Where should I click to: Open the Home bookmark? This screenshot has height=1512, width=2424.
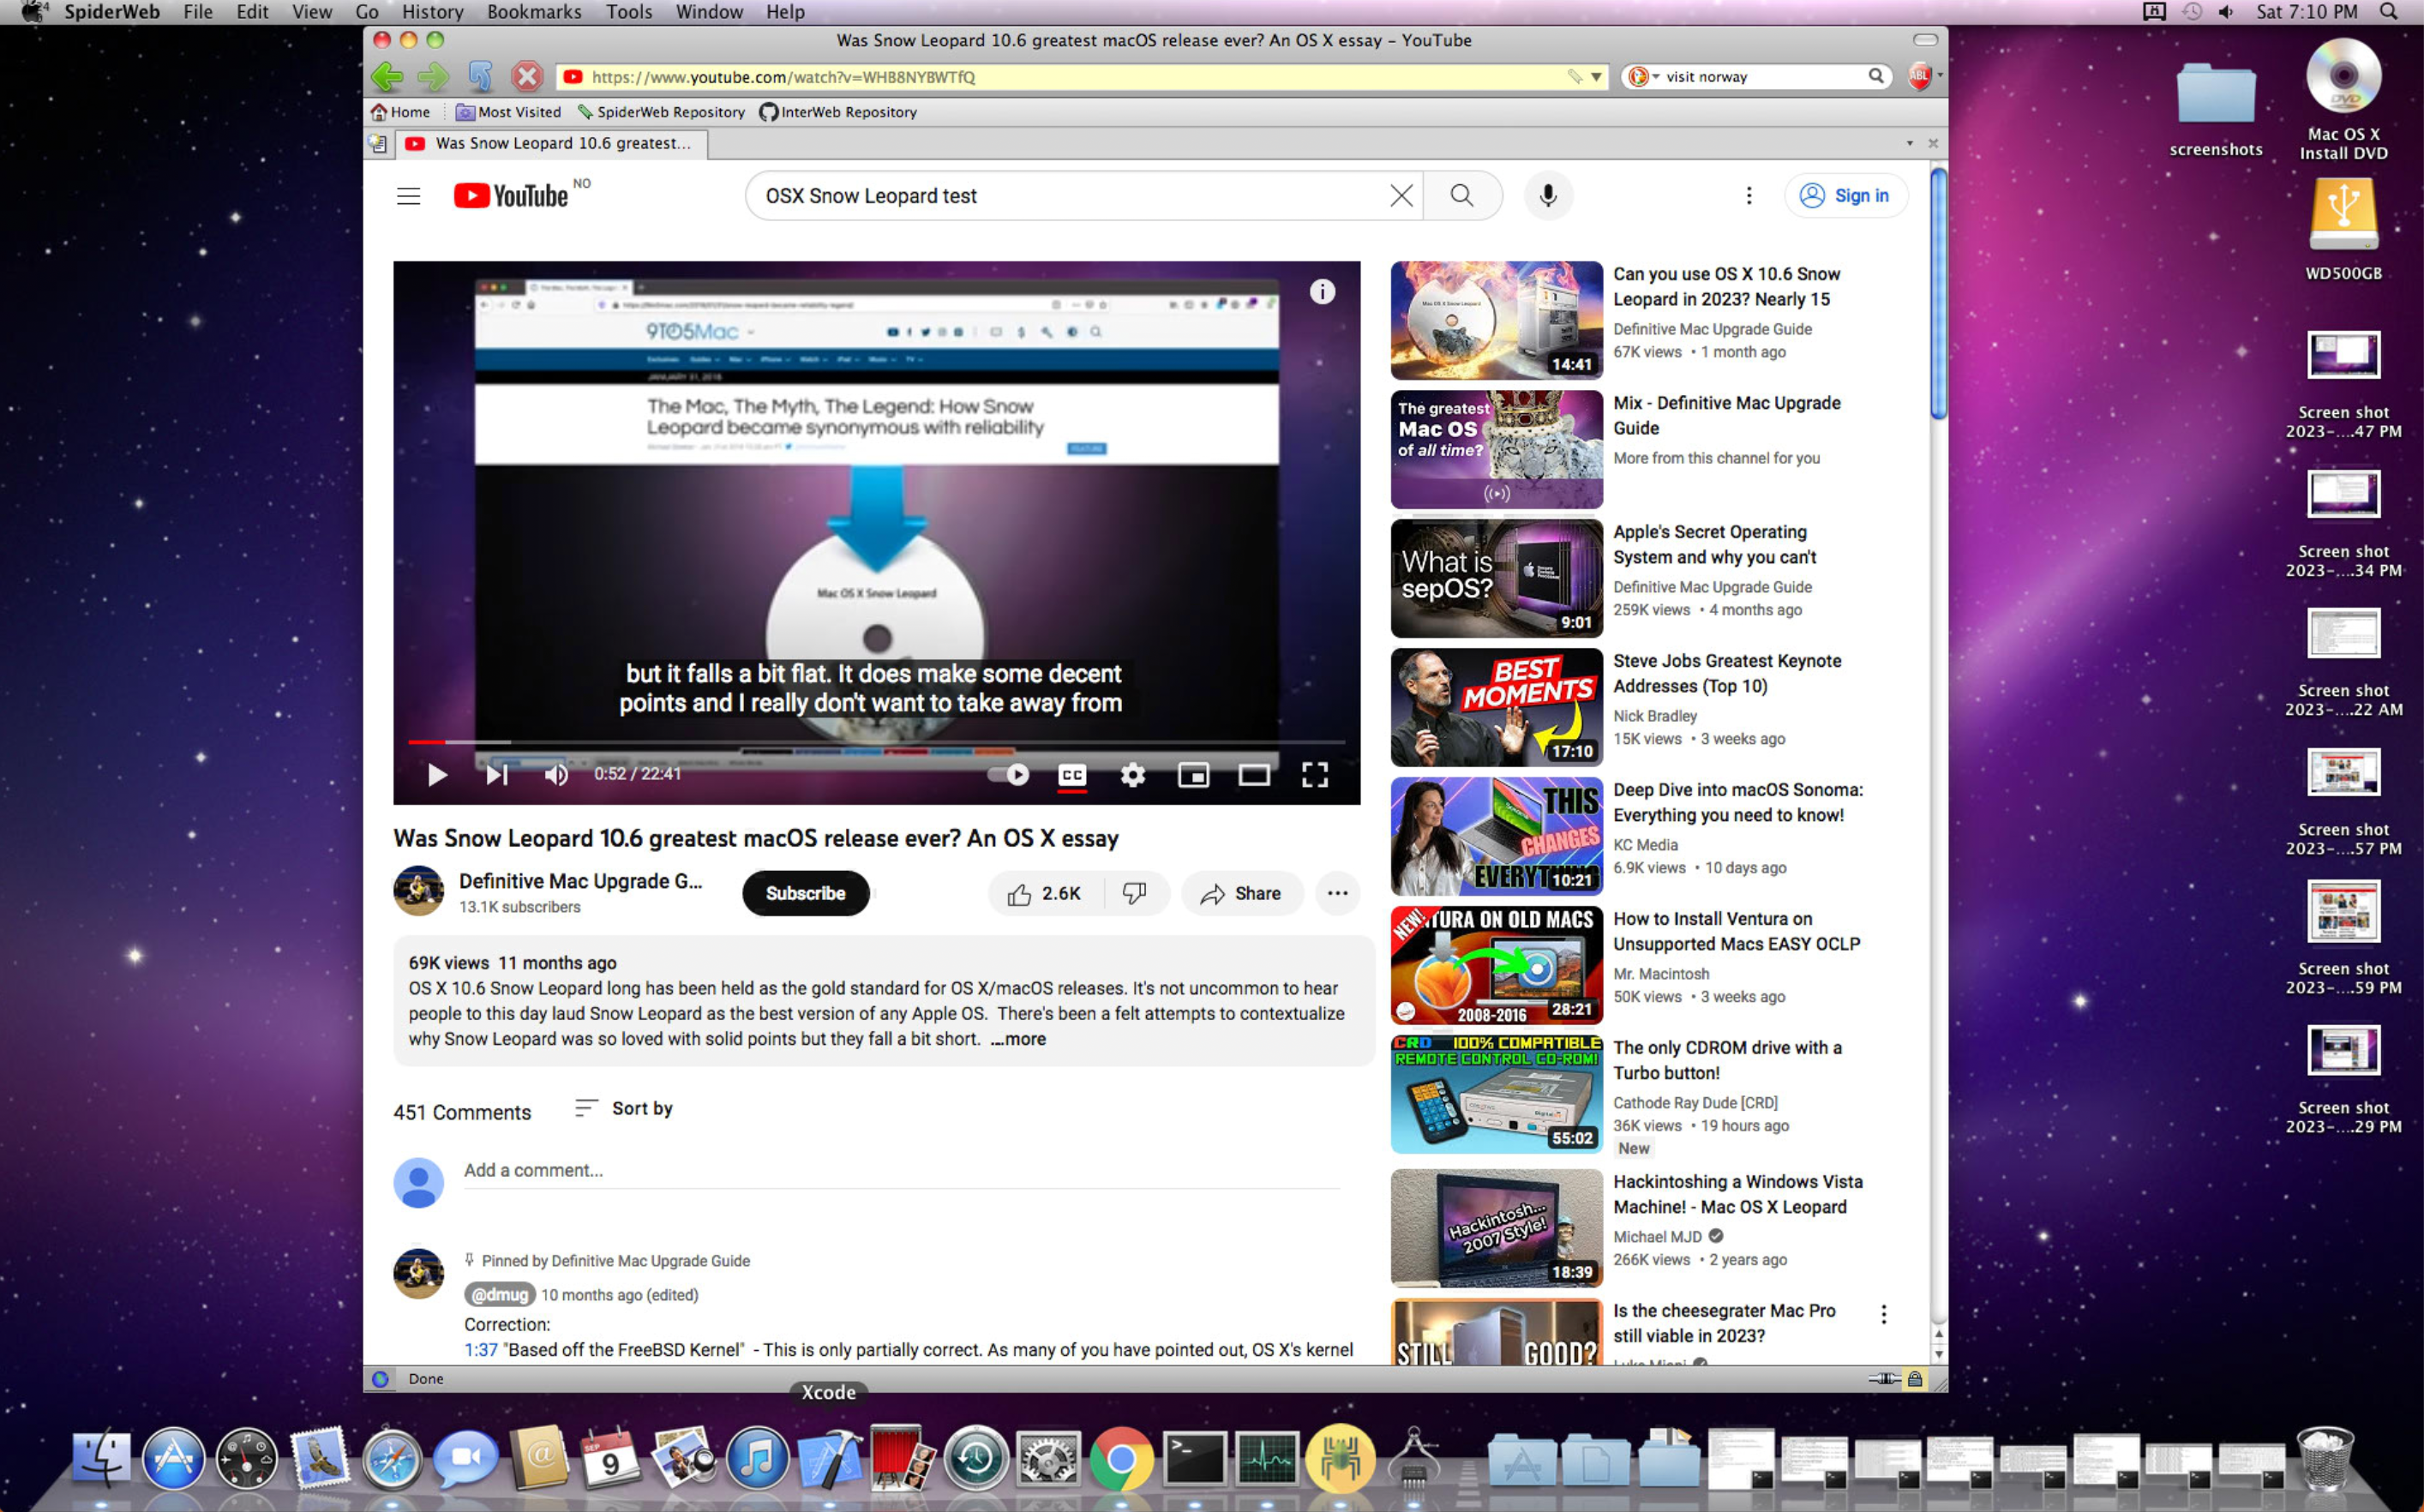point(400,112)
